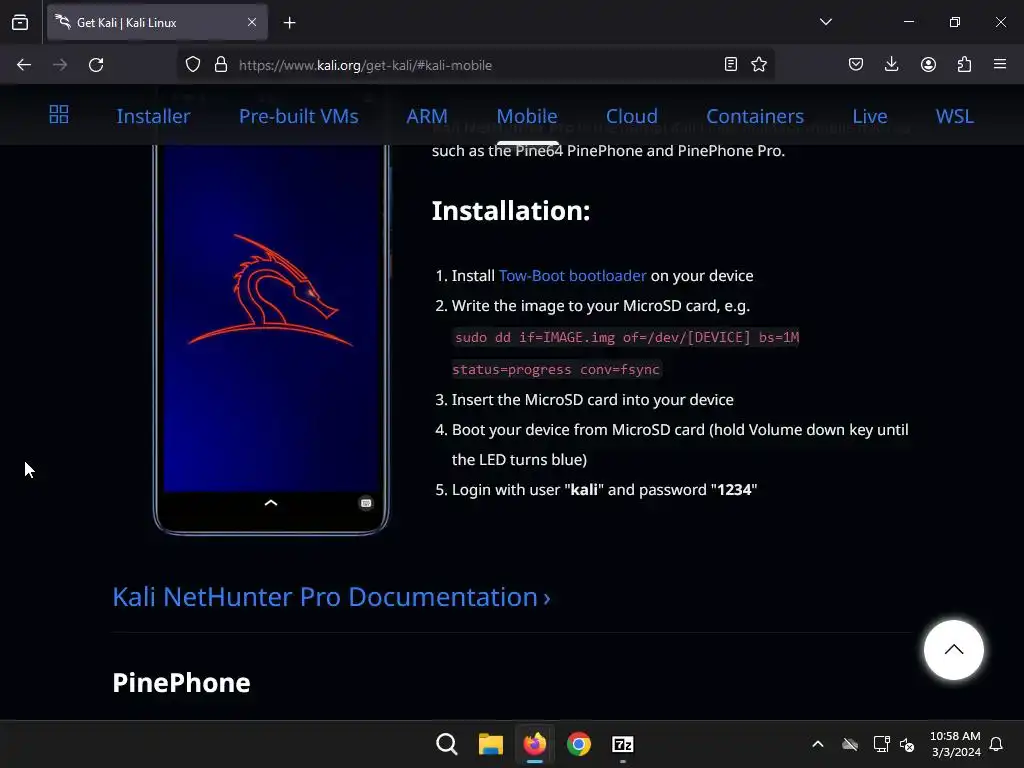The image size is (1024, 768).
Task: Open Firefox View recent browsing icon
Action: (x=20, y=22)
